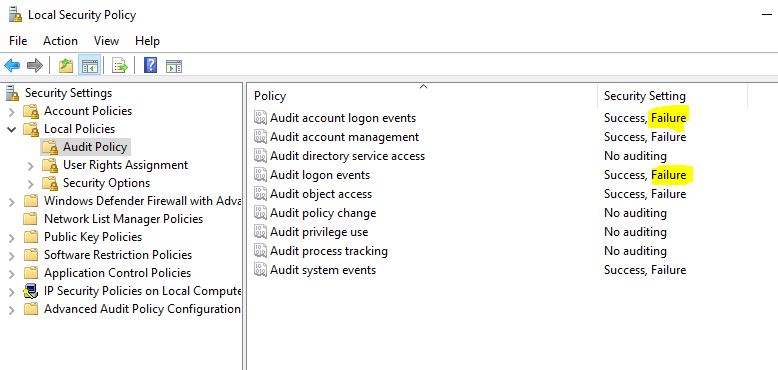The image size is (778, 370).
Task: Select 'Audit object access' policy text
Action: (x=321, y=194)
